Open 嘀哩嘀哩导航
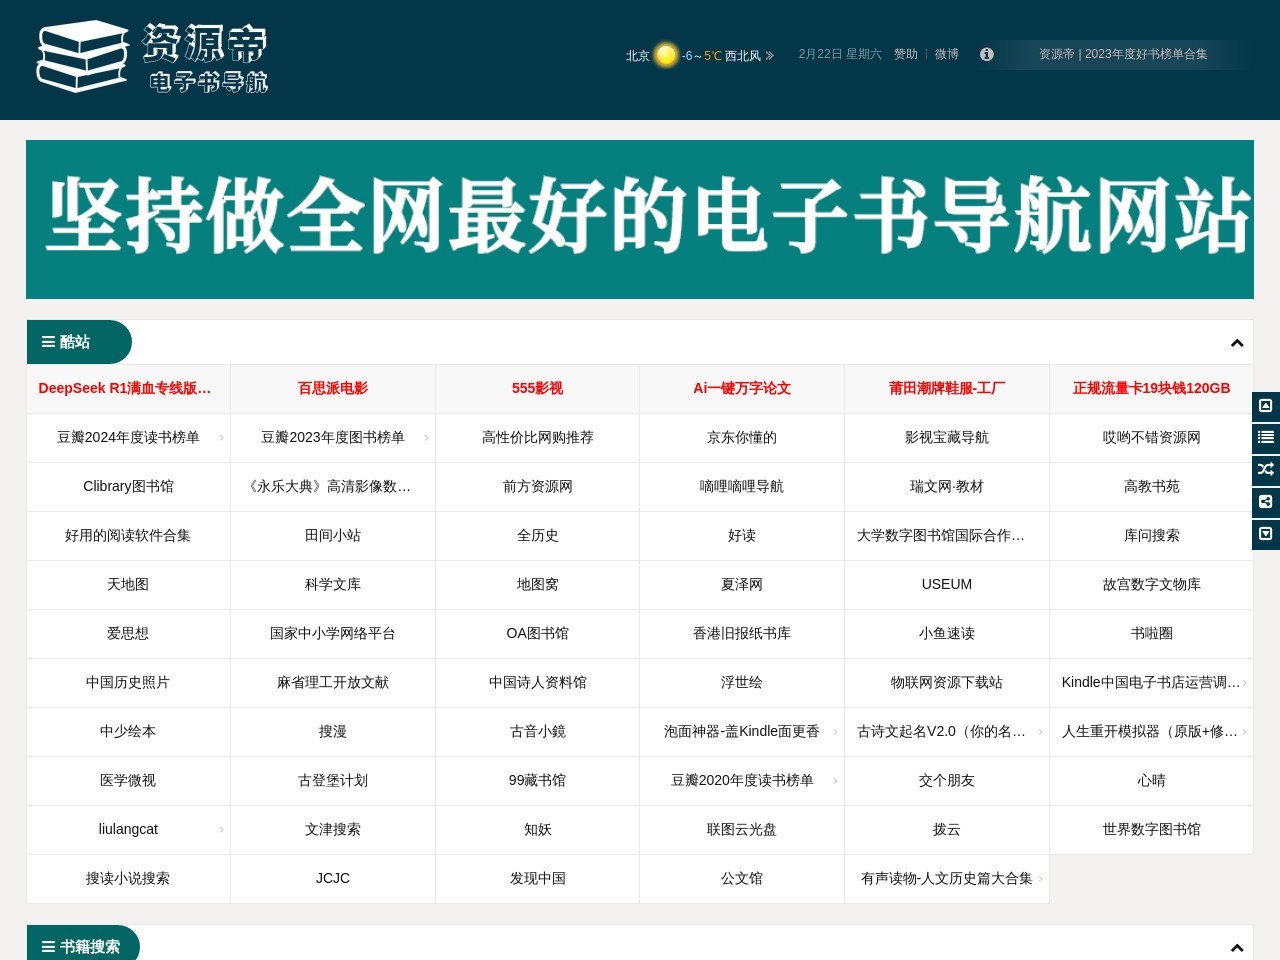1280x960 pixels. click(742, 486)
